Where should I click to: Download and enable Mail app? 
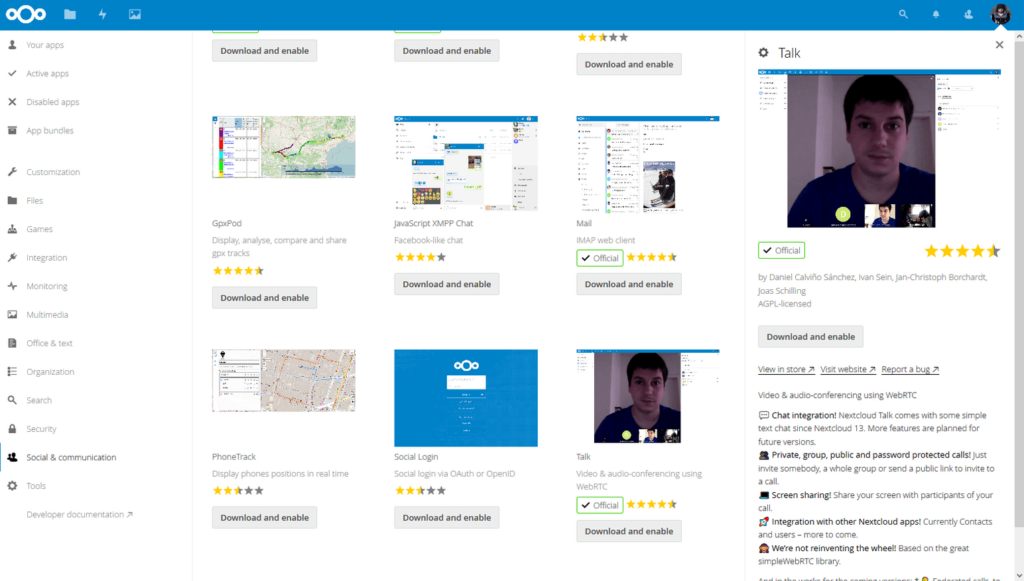click(629, 284)
